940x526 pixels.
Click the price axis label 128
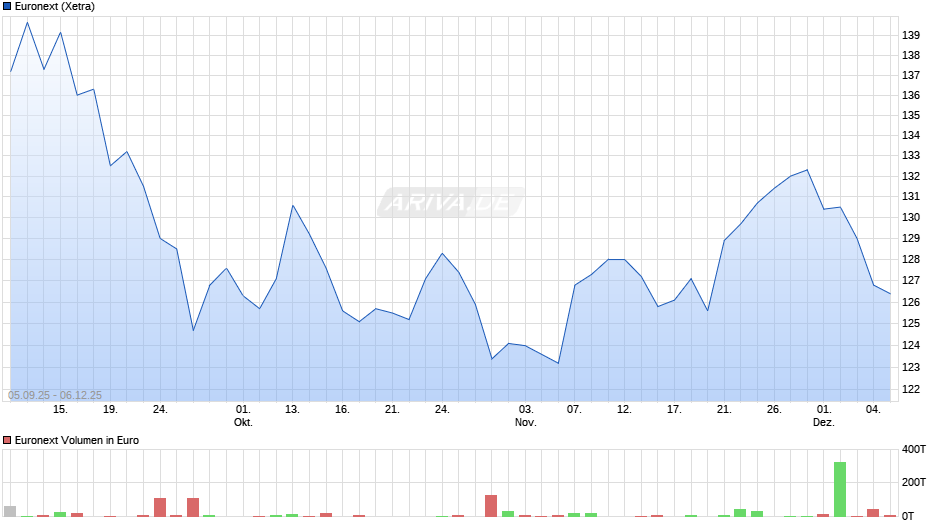point(911,260)
